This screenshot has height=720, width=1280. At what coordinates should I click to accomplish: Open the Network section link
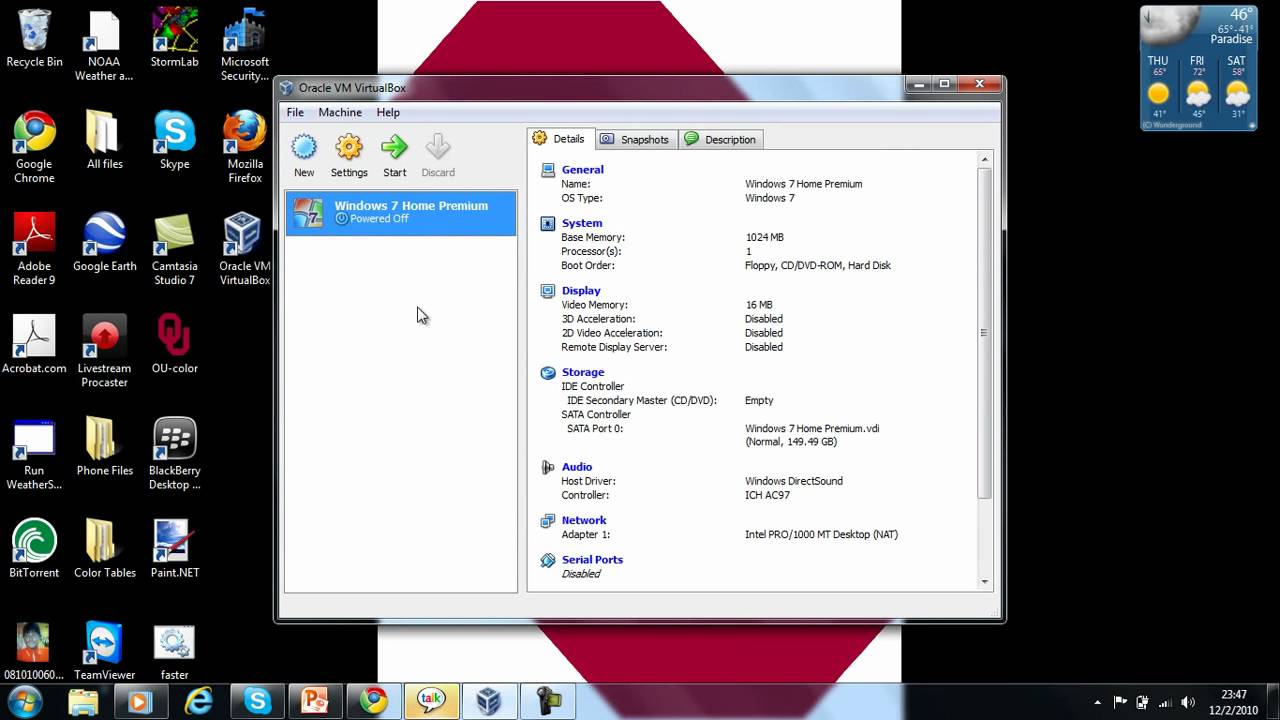tap(584, 521)
